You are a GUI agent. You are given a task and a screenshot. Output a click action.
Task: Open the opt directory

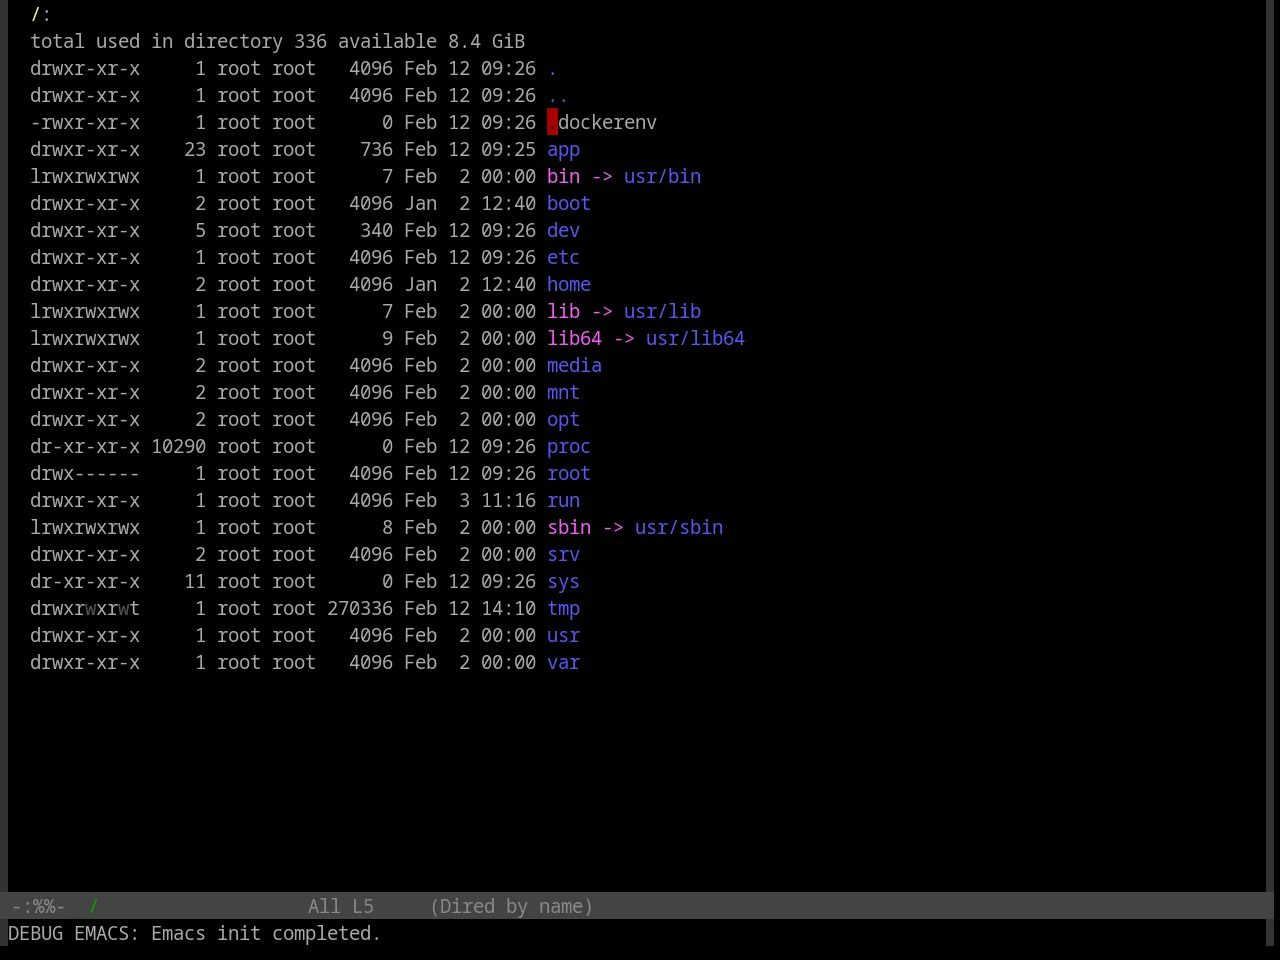(x=563, y=419)
